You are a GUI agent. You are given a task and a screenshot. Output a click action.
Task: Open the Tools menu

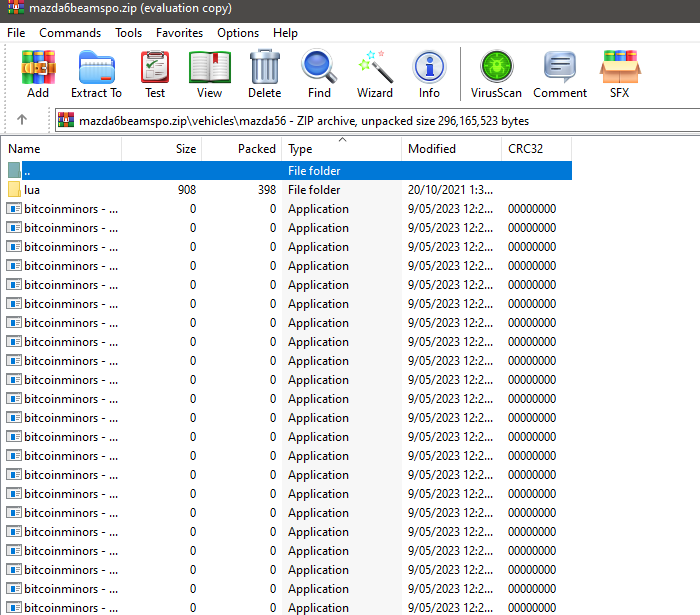128,33
